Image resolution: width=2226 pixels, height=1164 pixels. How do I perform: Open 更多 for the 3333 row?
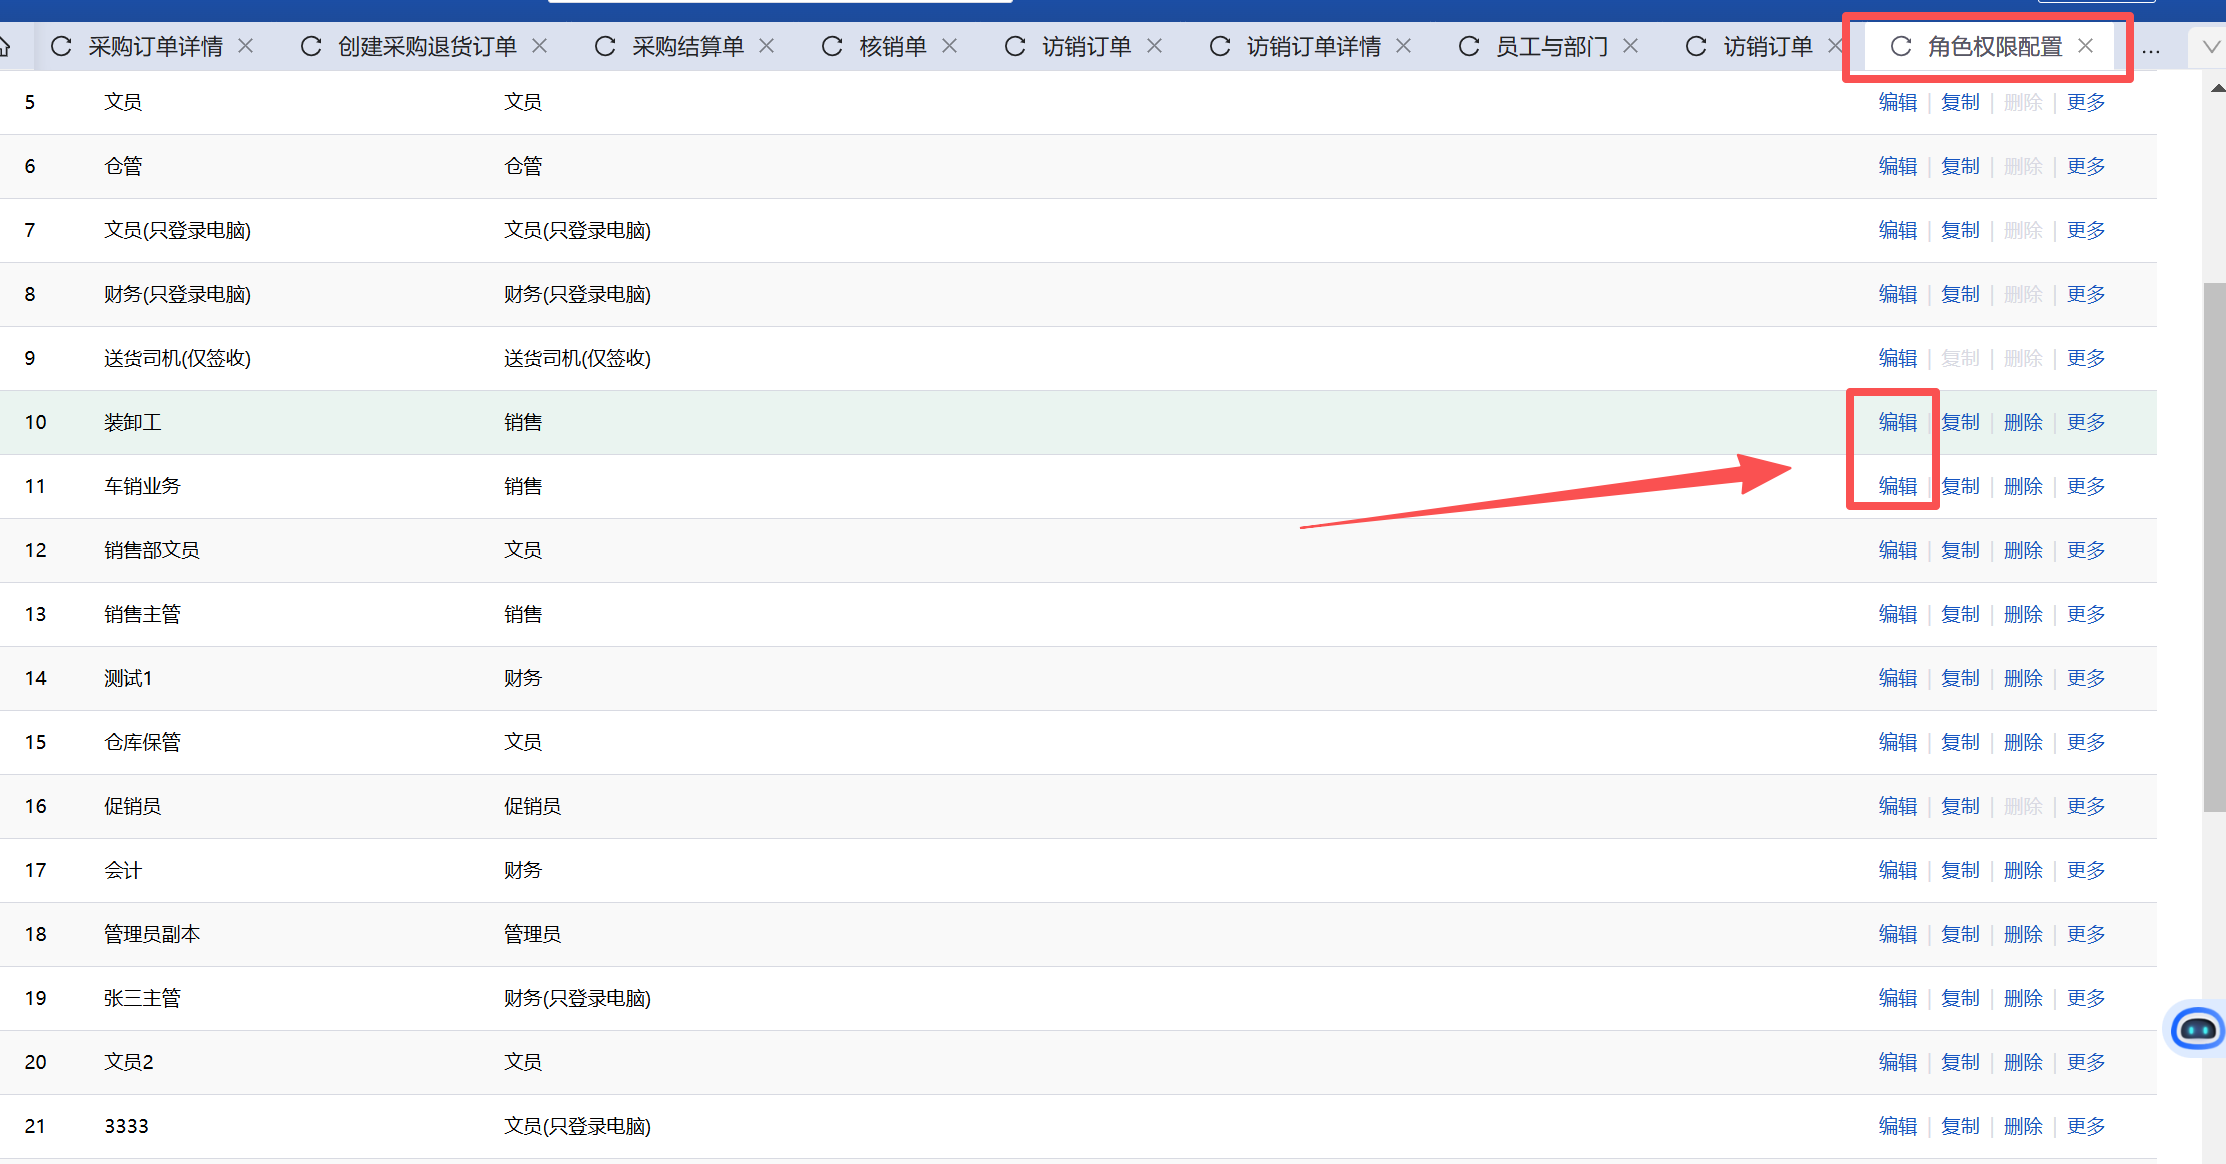(2086, 1126)
